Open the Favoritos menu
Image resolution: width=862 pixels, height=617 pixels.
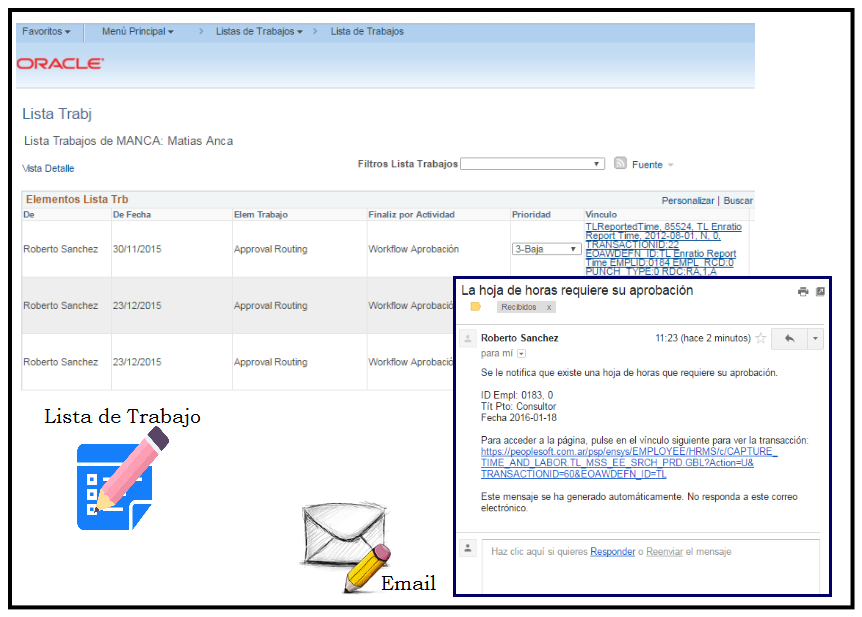pos(46,32)
